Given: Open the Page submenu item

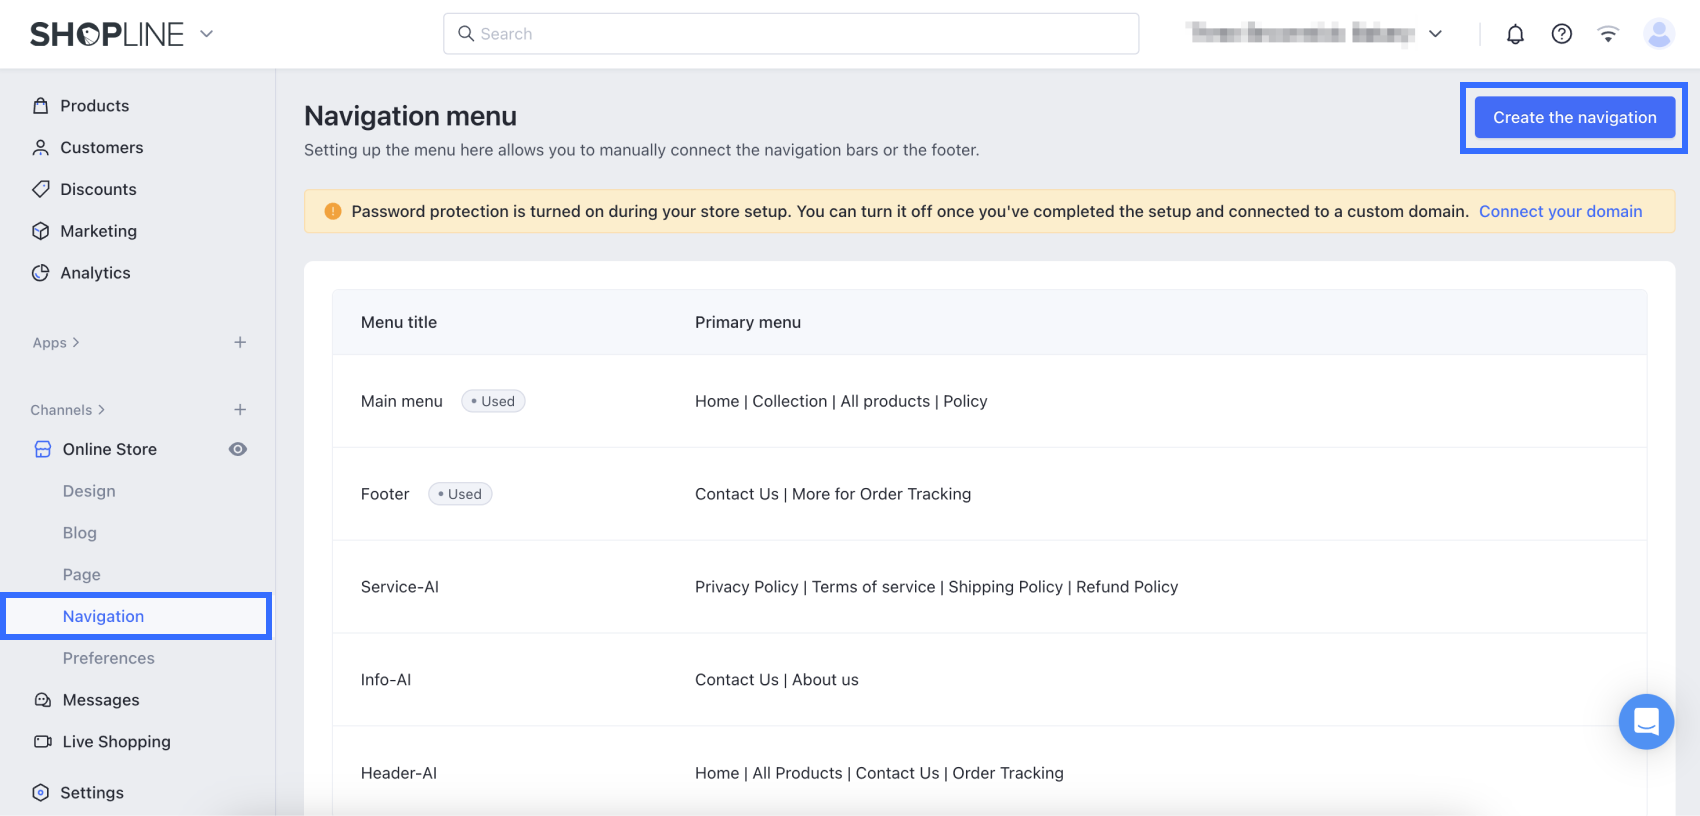Looking at the screenshot, I should click(82, 575).
